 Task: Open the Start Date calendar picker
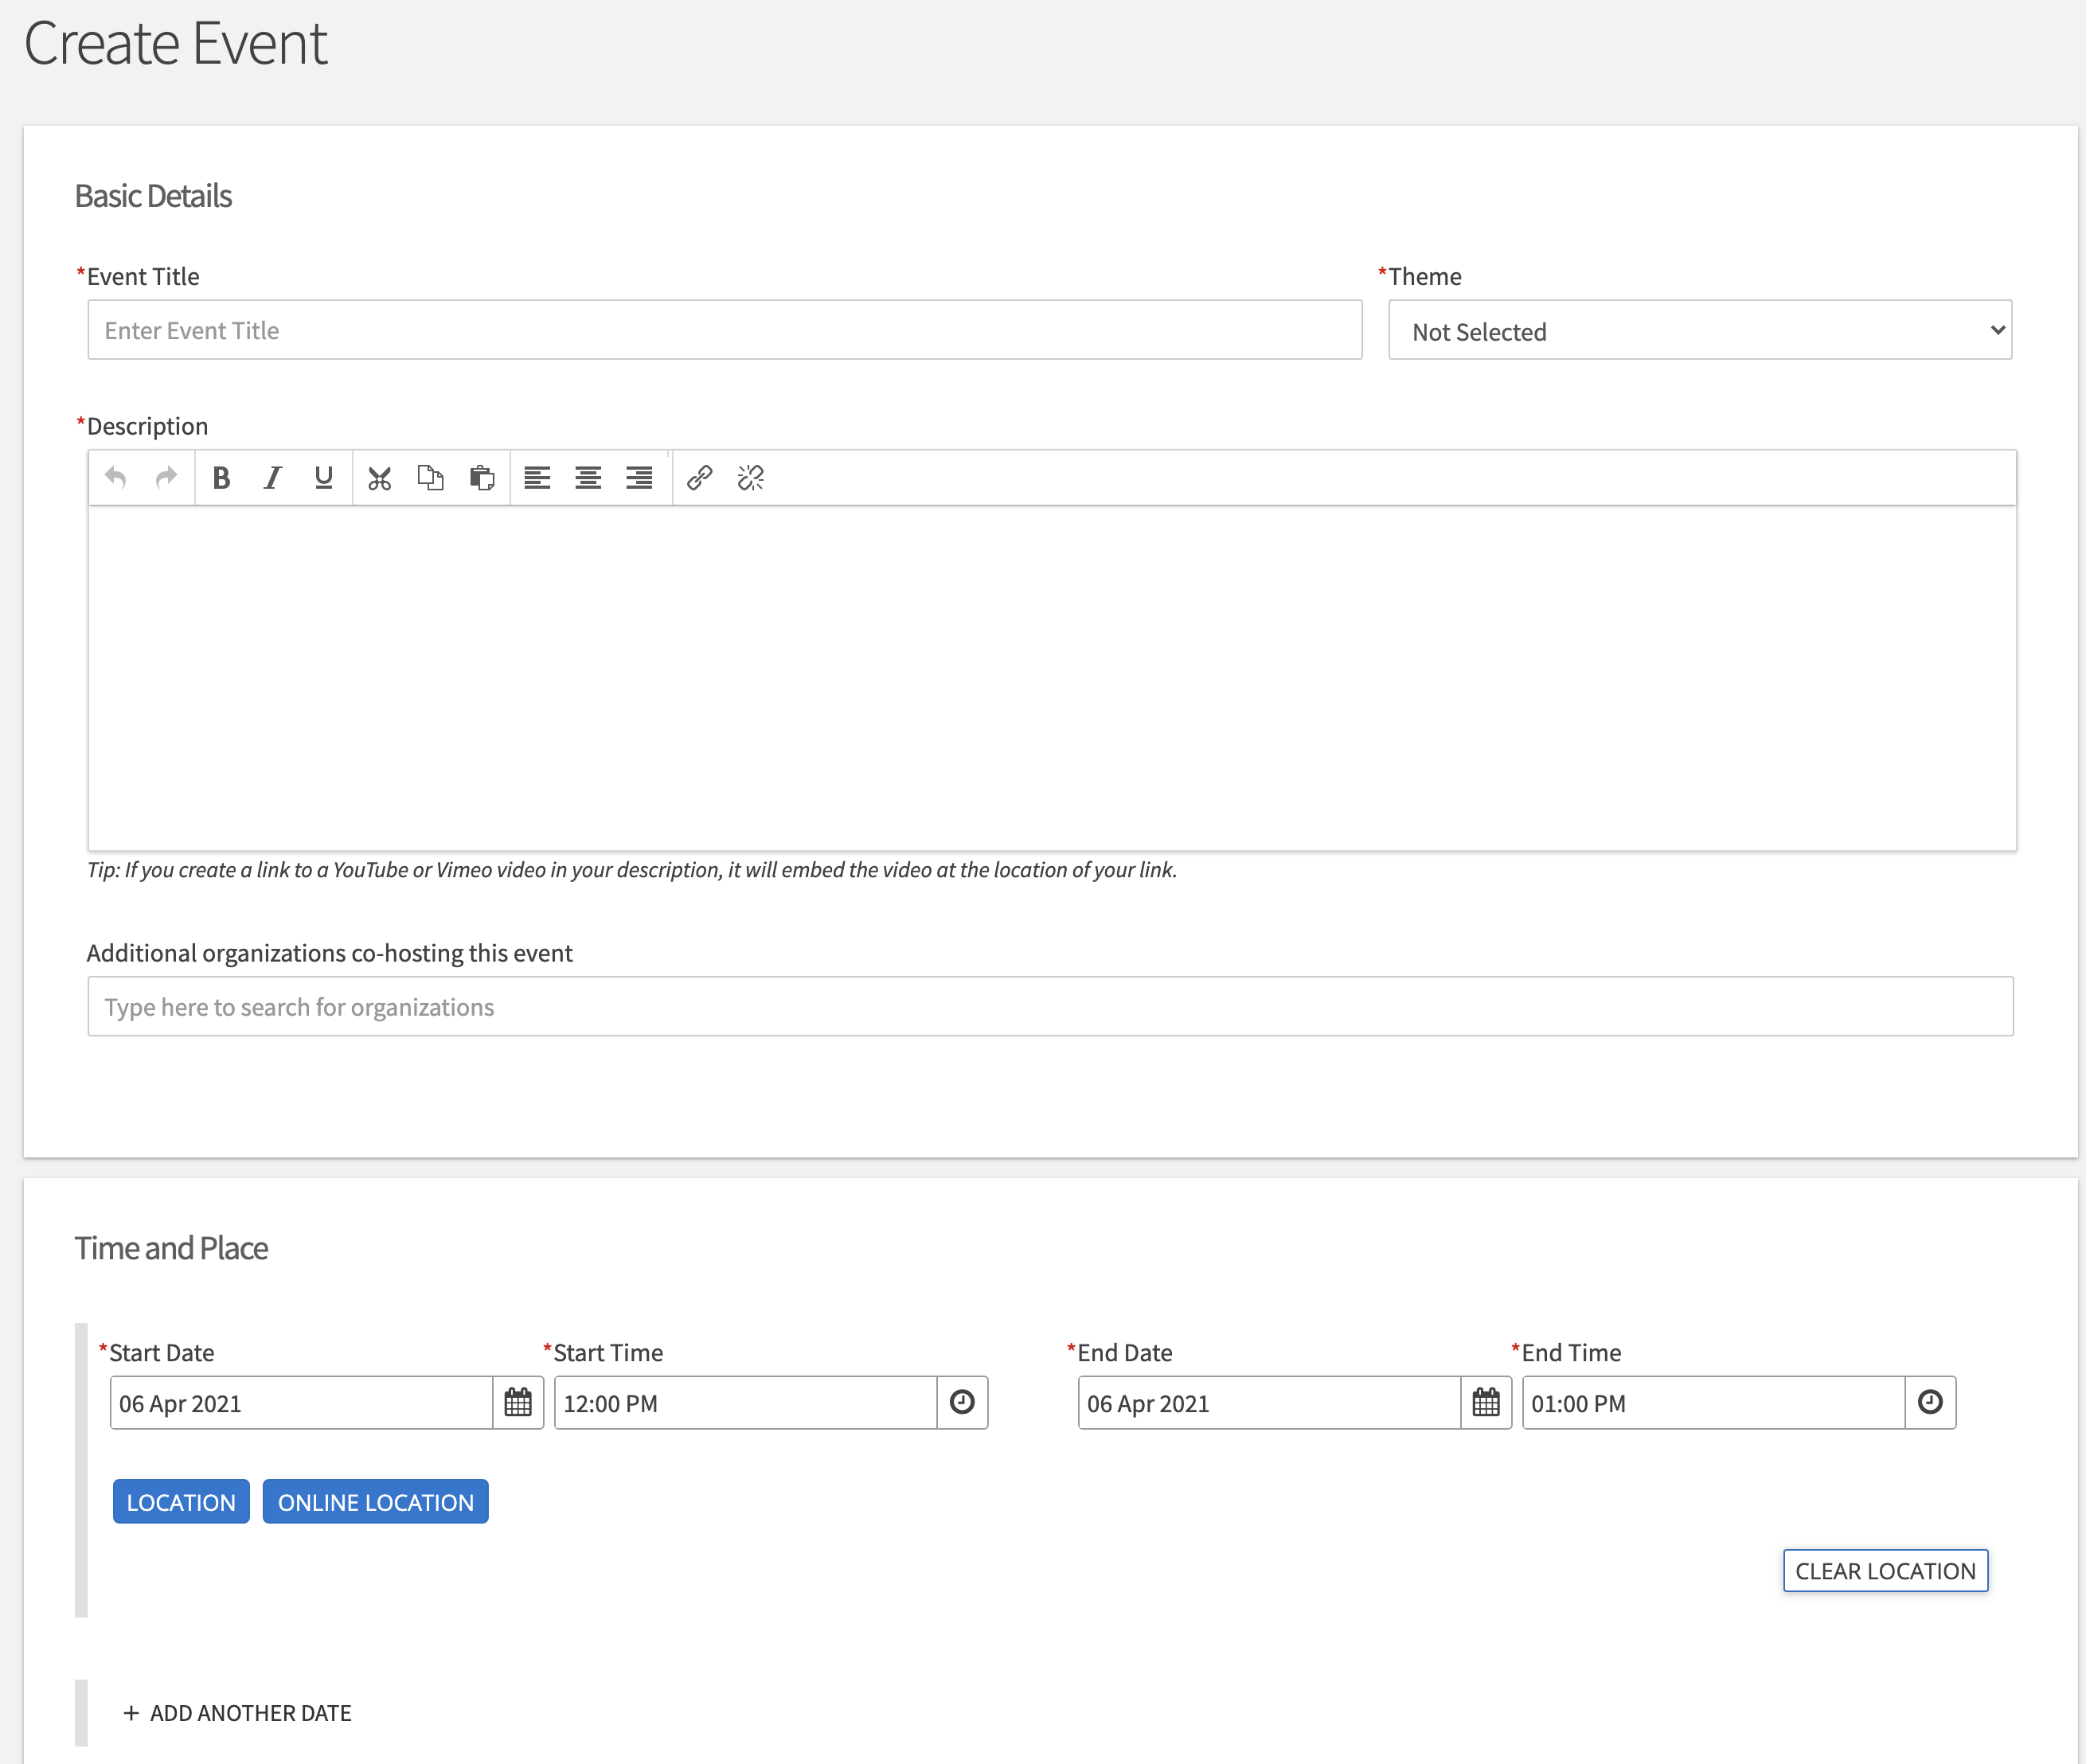(518, 1402)
